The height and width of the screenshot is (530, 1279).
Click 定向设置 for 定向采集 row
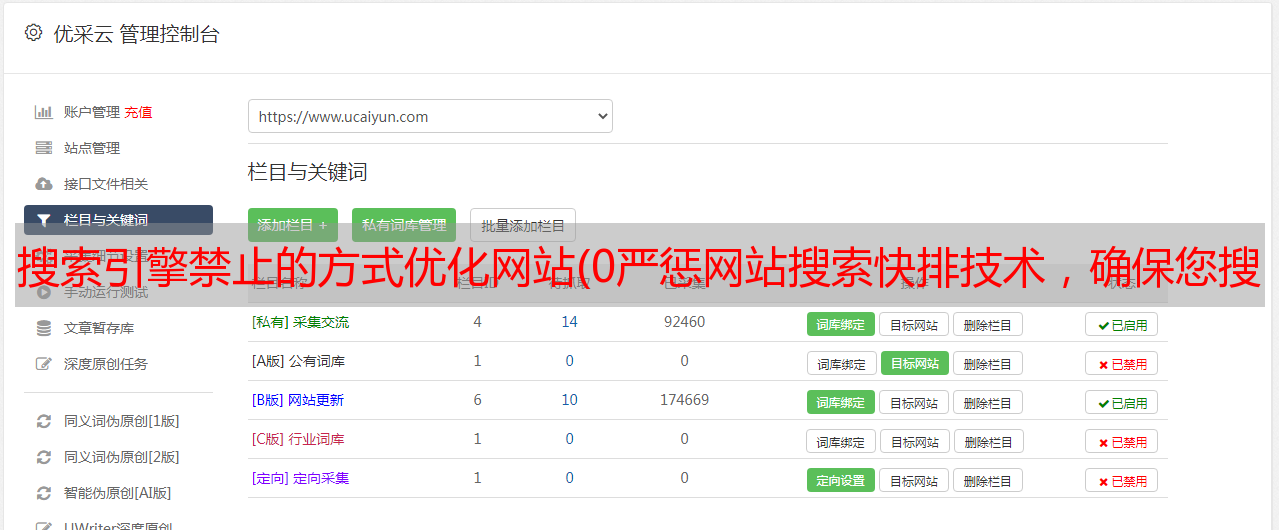(841, 480)
